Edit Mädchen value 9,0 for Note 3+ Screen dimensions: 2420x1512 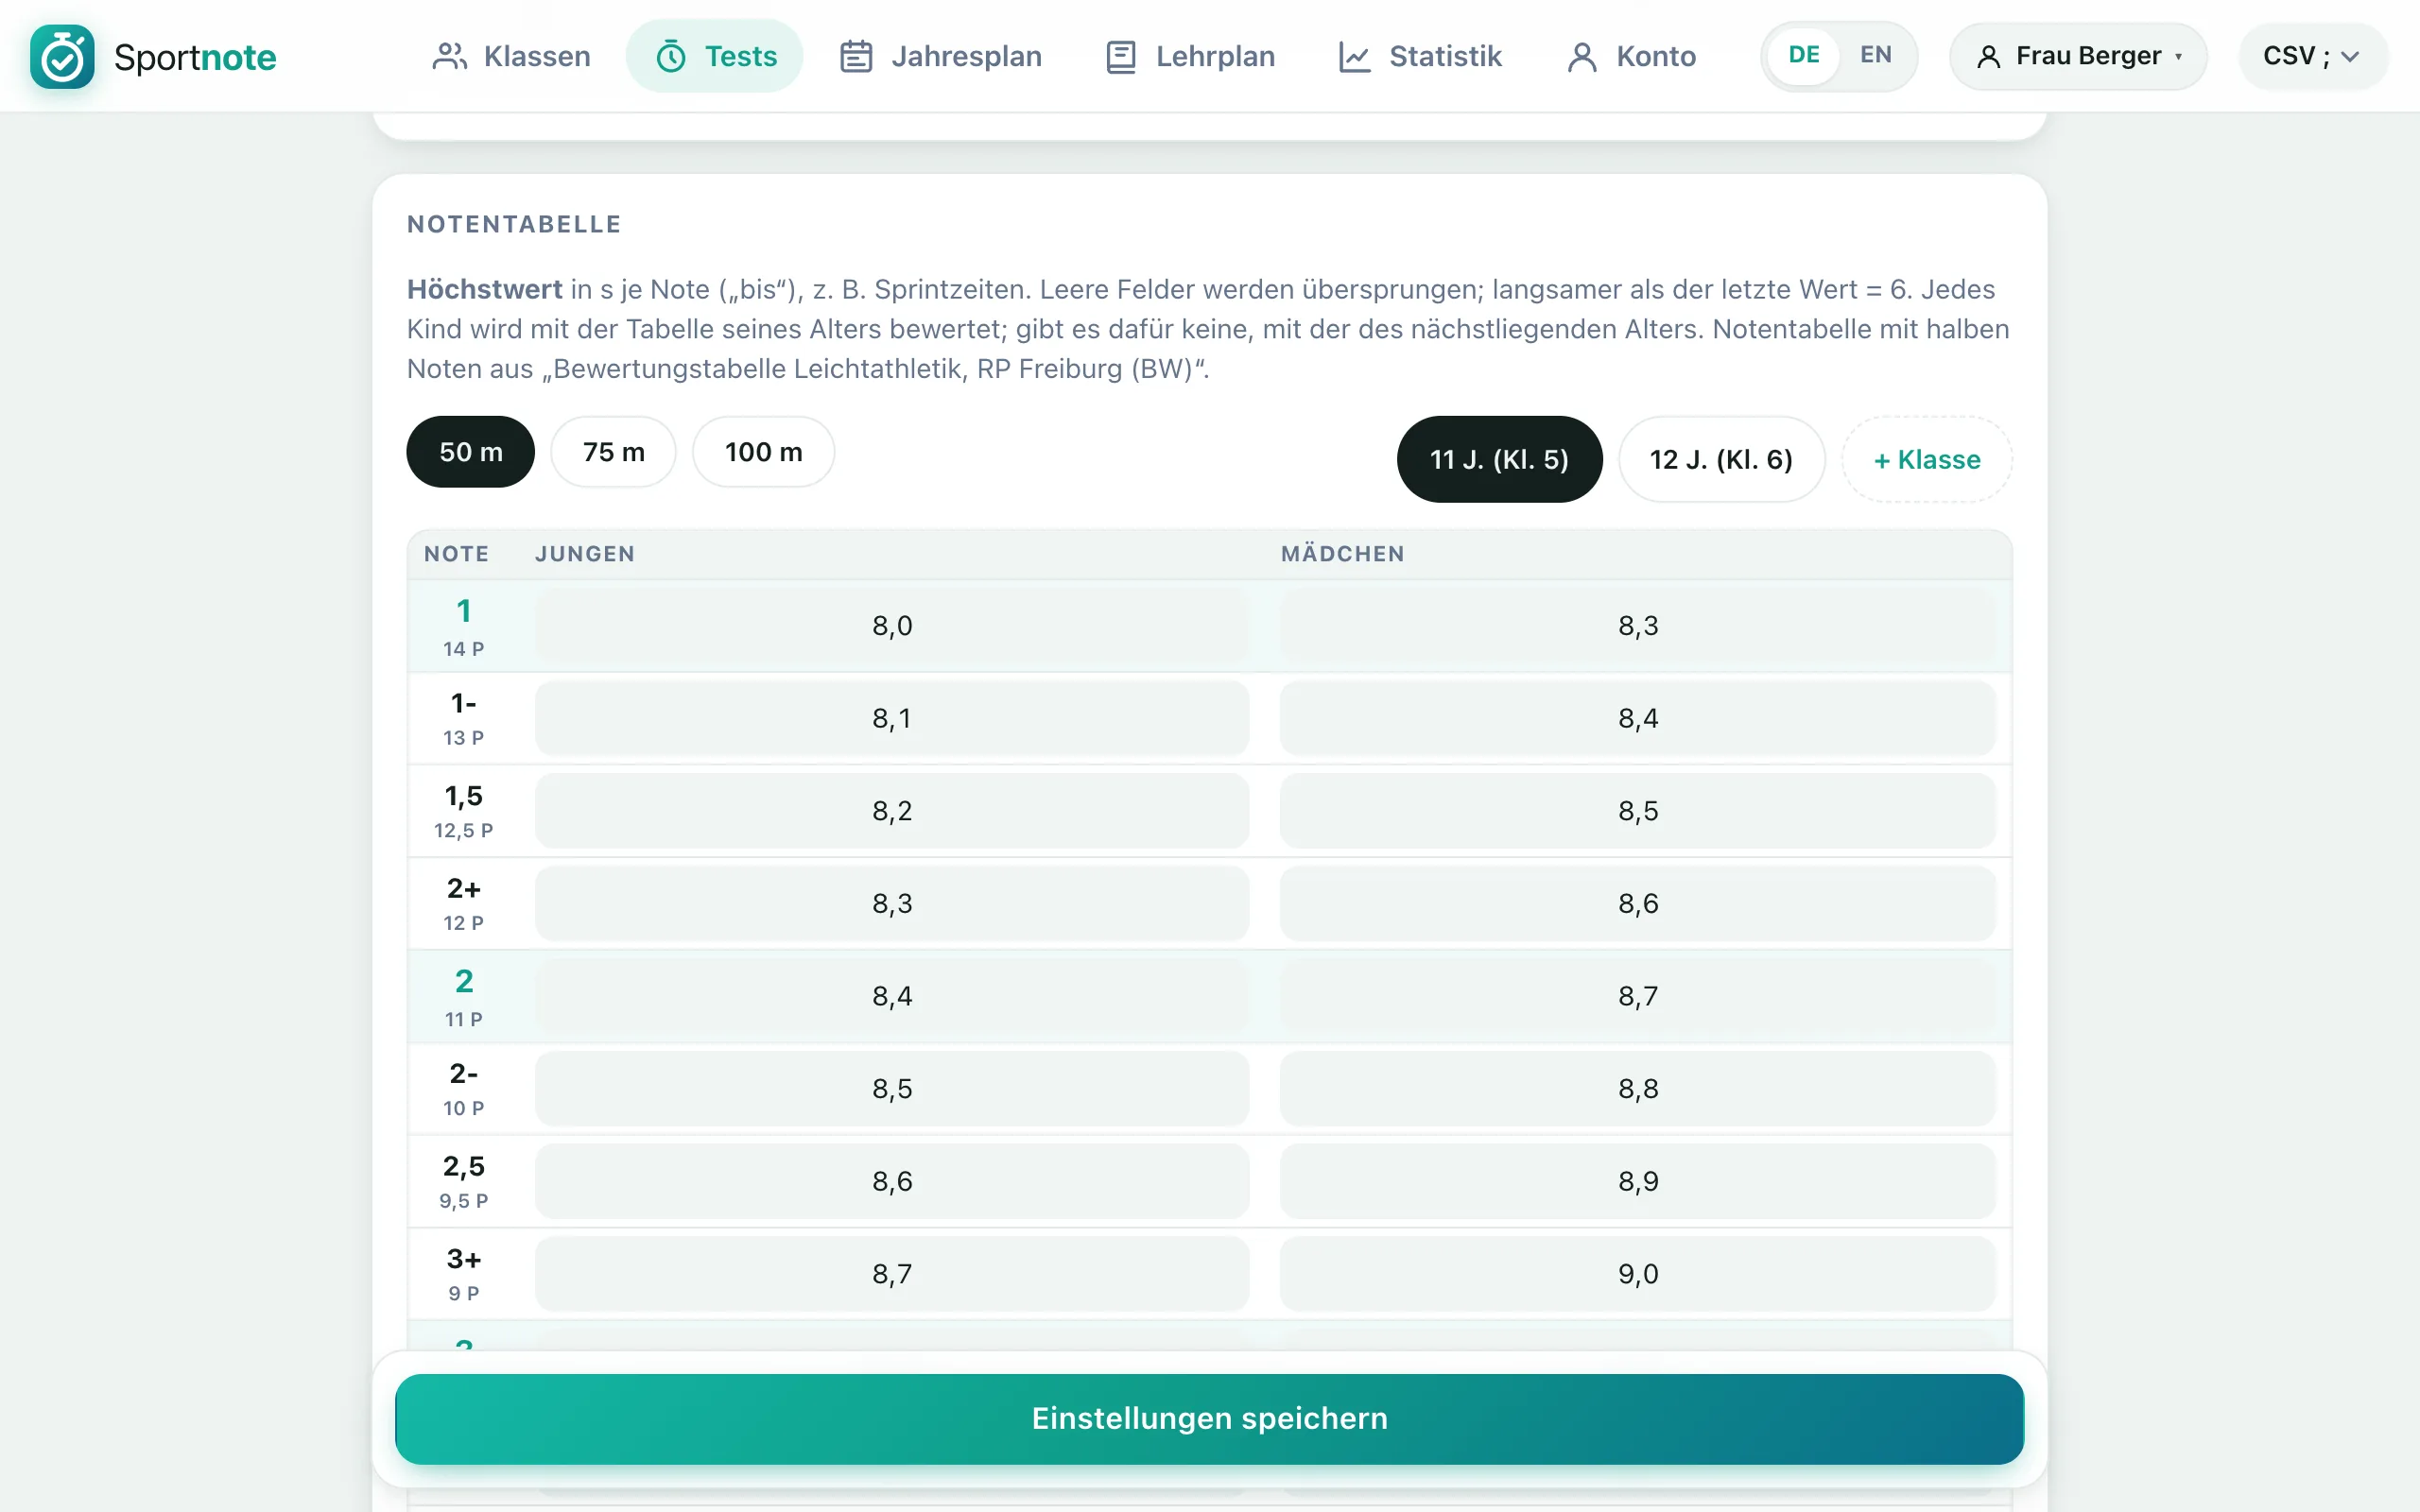[x=1638, y=1274]
